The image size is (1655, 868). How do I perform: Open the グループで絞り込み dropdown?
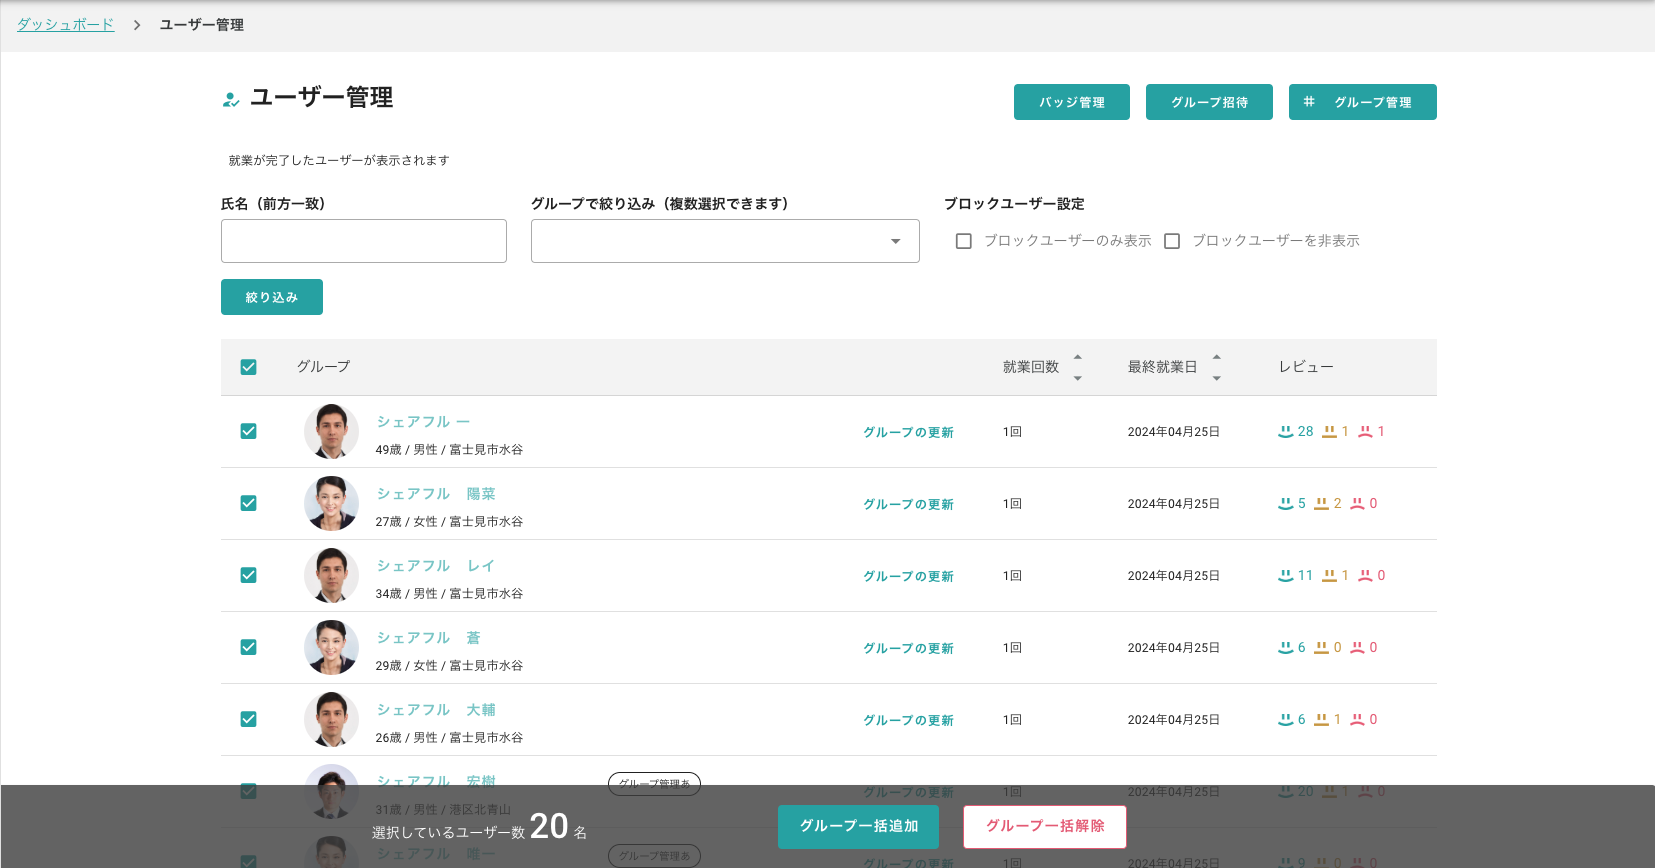[x=725, y=241]
